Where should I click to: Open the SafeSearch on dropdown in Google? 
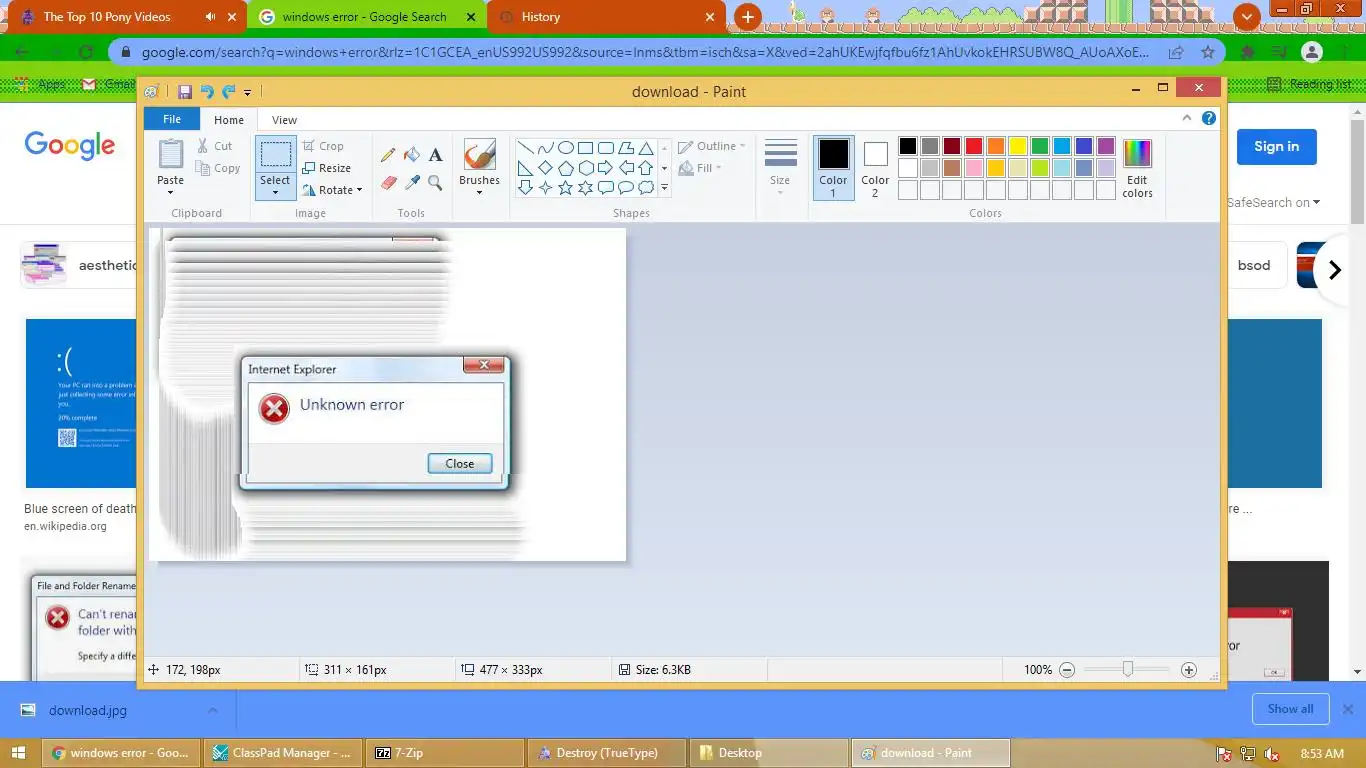[x=1273, y=202]
